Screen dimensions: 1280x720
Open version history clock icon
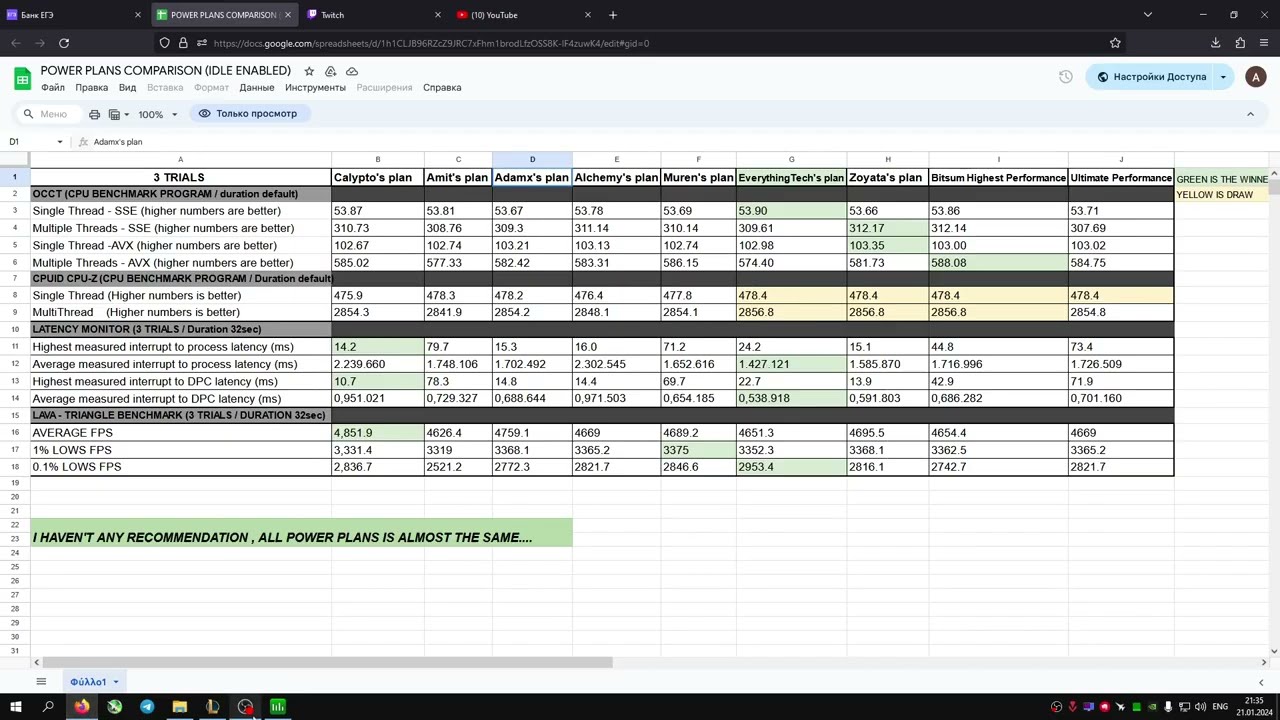1066,77
